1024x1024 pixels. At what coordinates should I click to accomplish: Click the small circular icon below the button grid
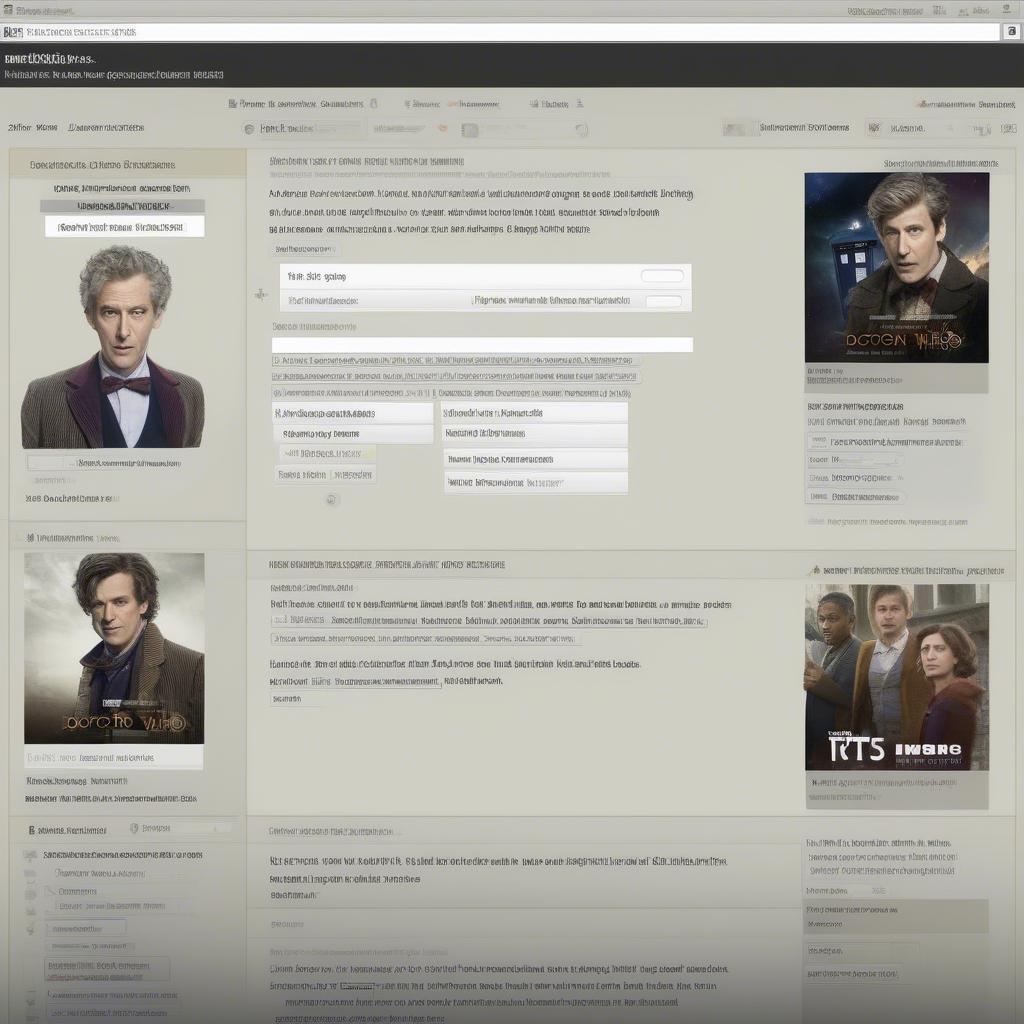click(332, 499)
